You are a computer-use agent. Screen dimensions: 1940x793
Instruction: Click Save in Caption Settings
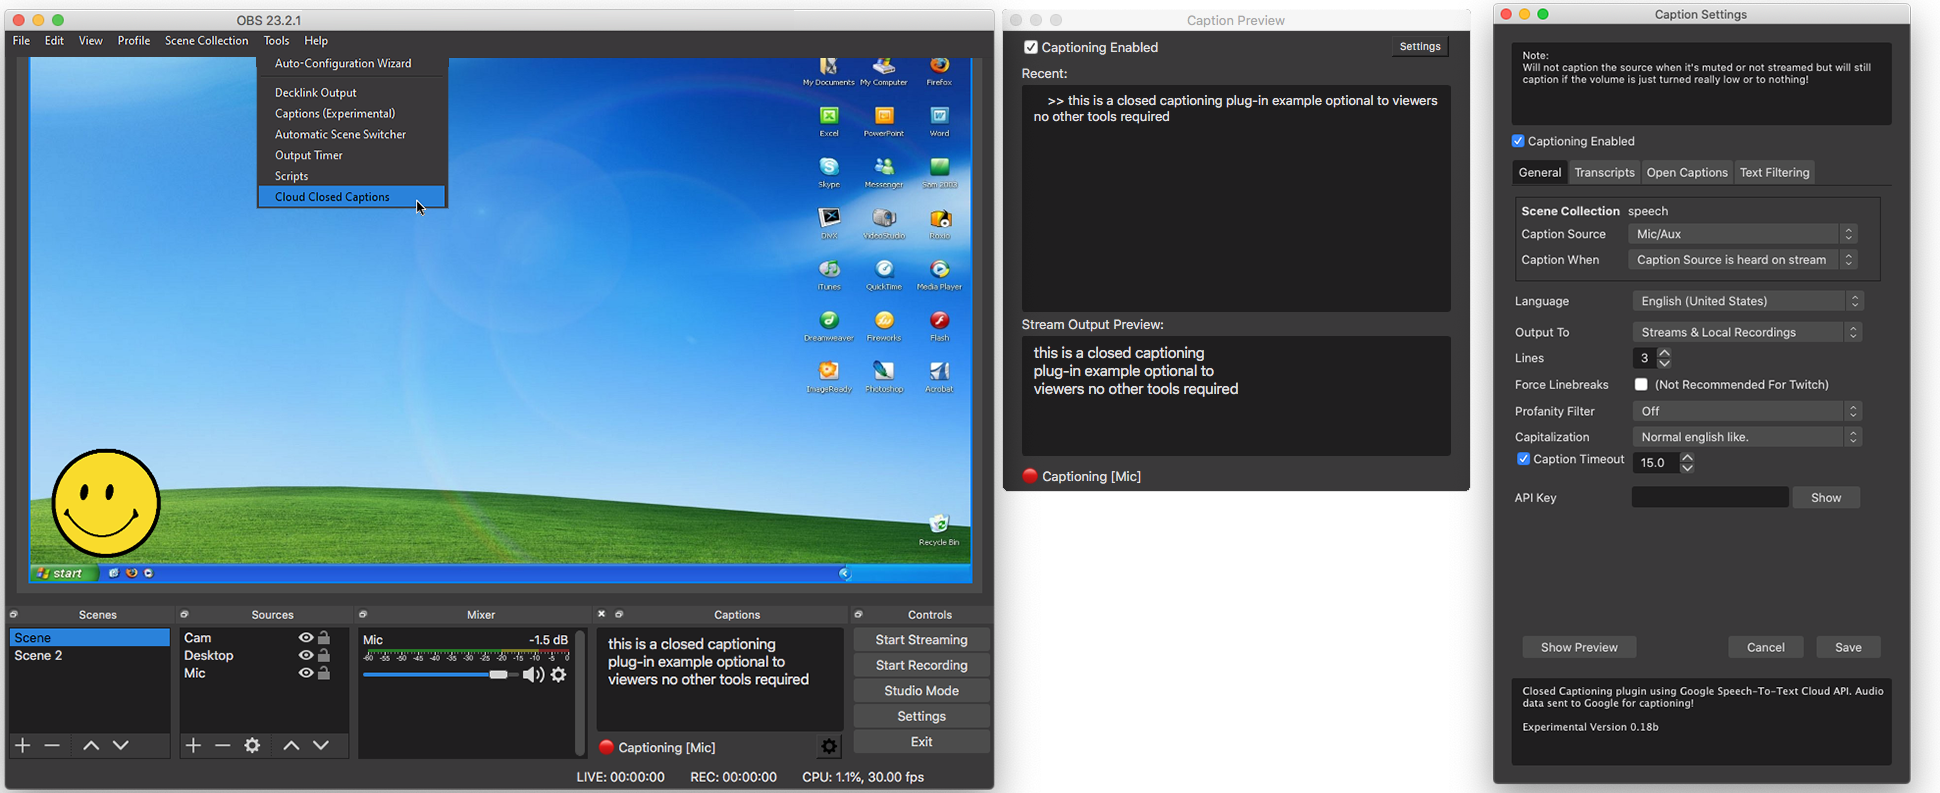click(1848, 647)
